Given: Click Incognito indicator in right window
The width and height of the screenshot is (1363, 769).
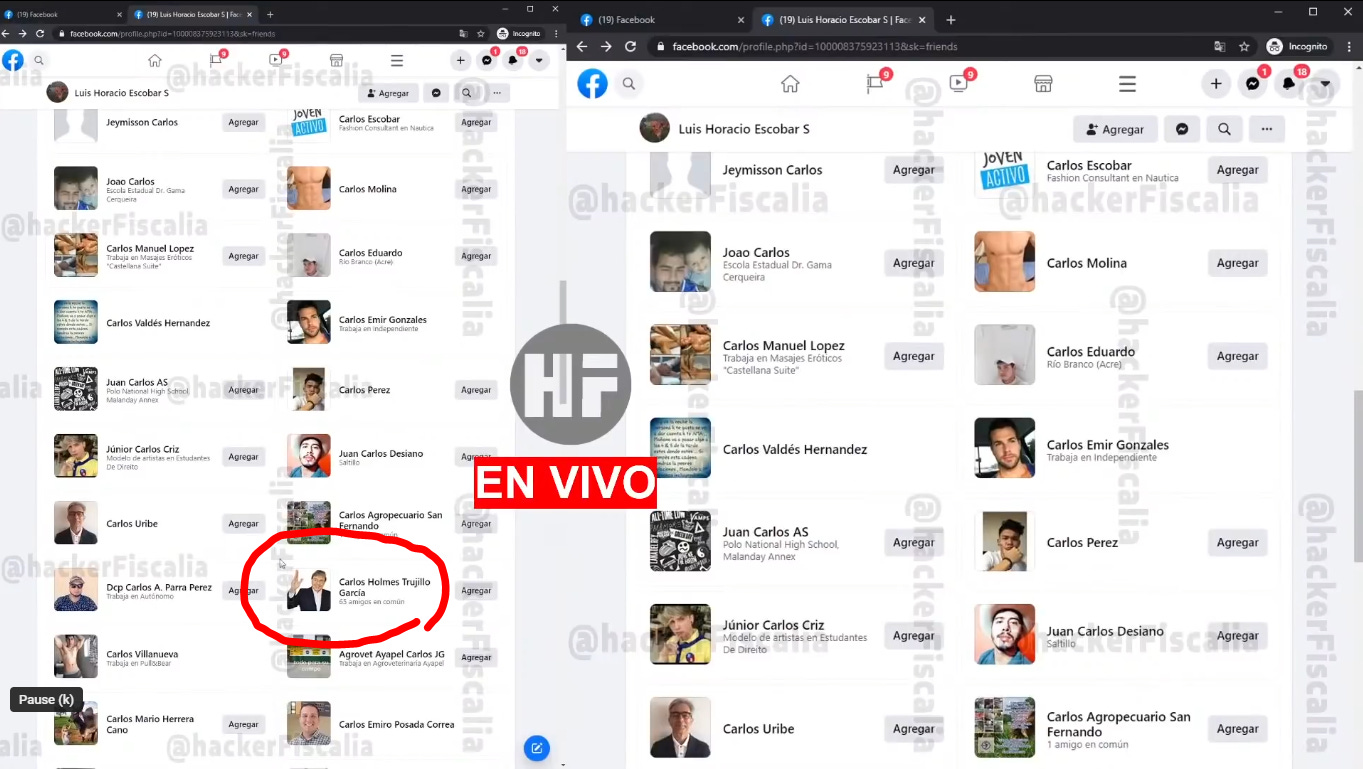Looking at the screenshot, I should (x=1297, y=46).
